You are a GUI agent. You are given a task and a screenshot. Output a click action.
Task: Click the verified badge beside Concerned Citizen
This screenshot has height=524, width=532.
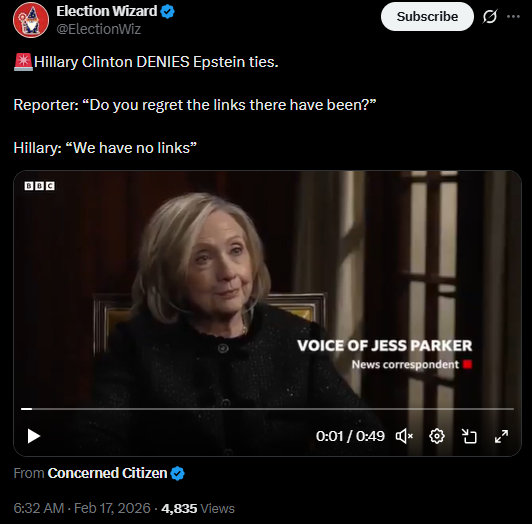(x=177, y=473)
